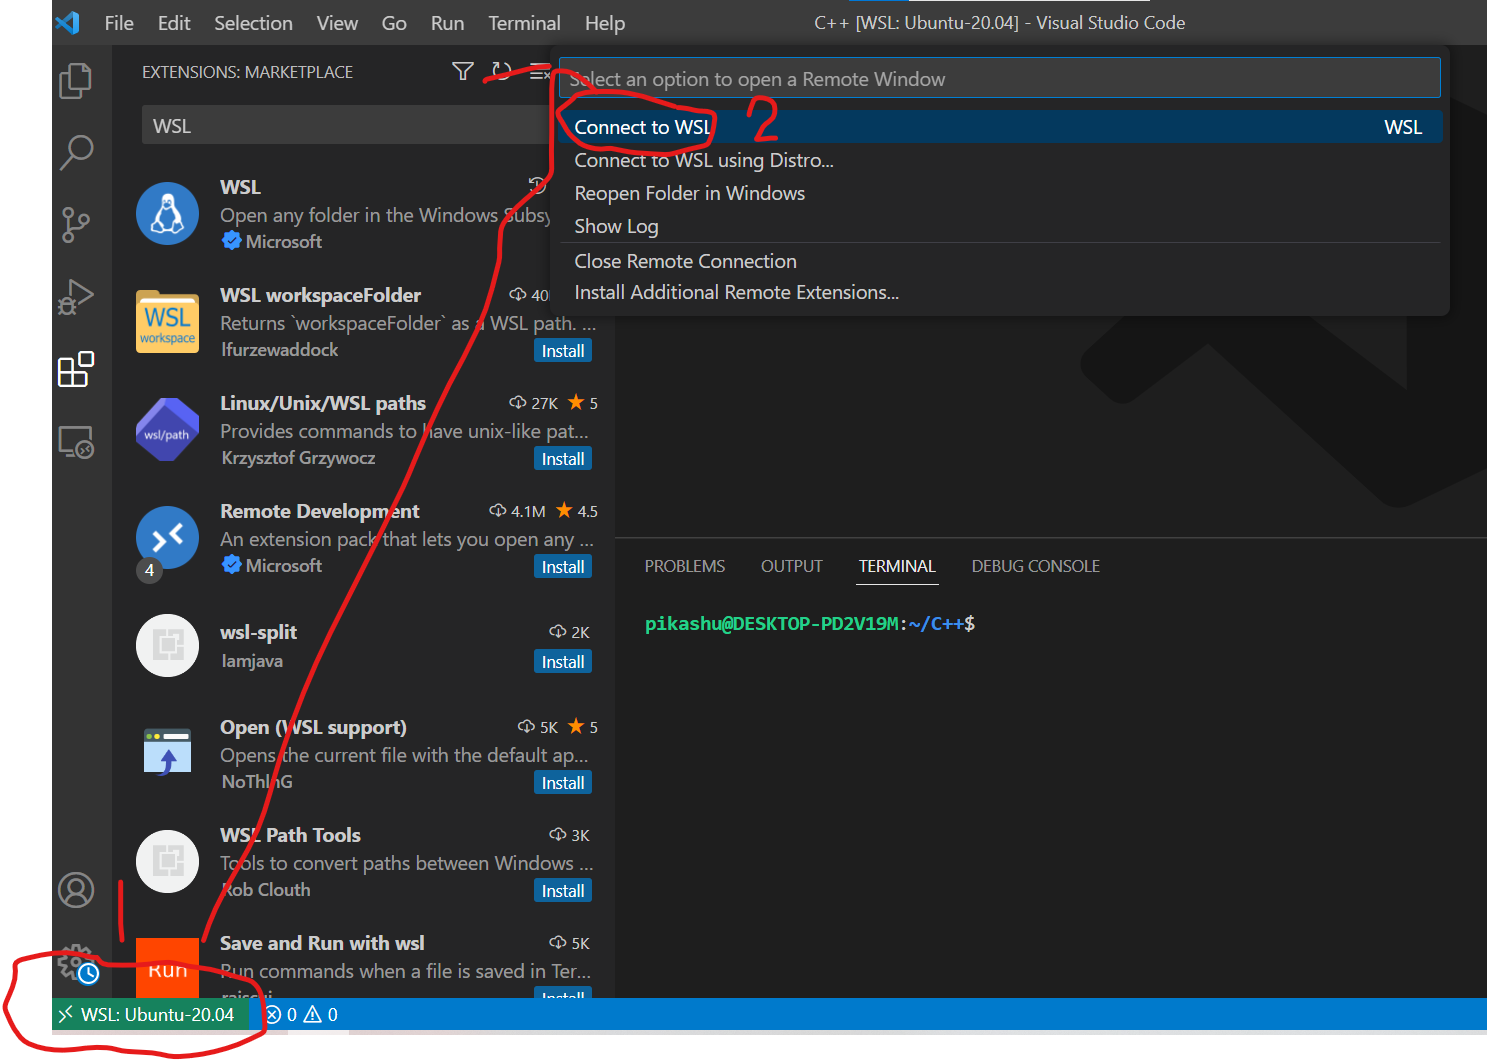
Task: Click the refresh extensions icon
Action: click(501, 71)
